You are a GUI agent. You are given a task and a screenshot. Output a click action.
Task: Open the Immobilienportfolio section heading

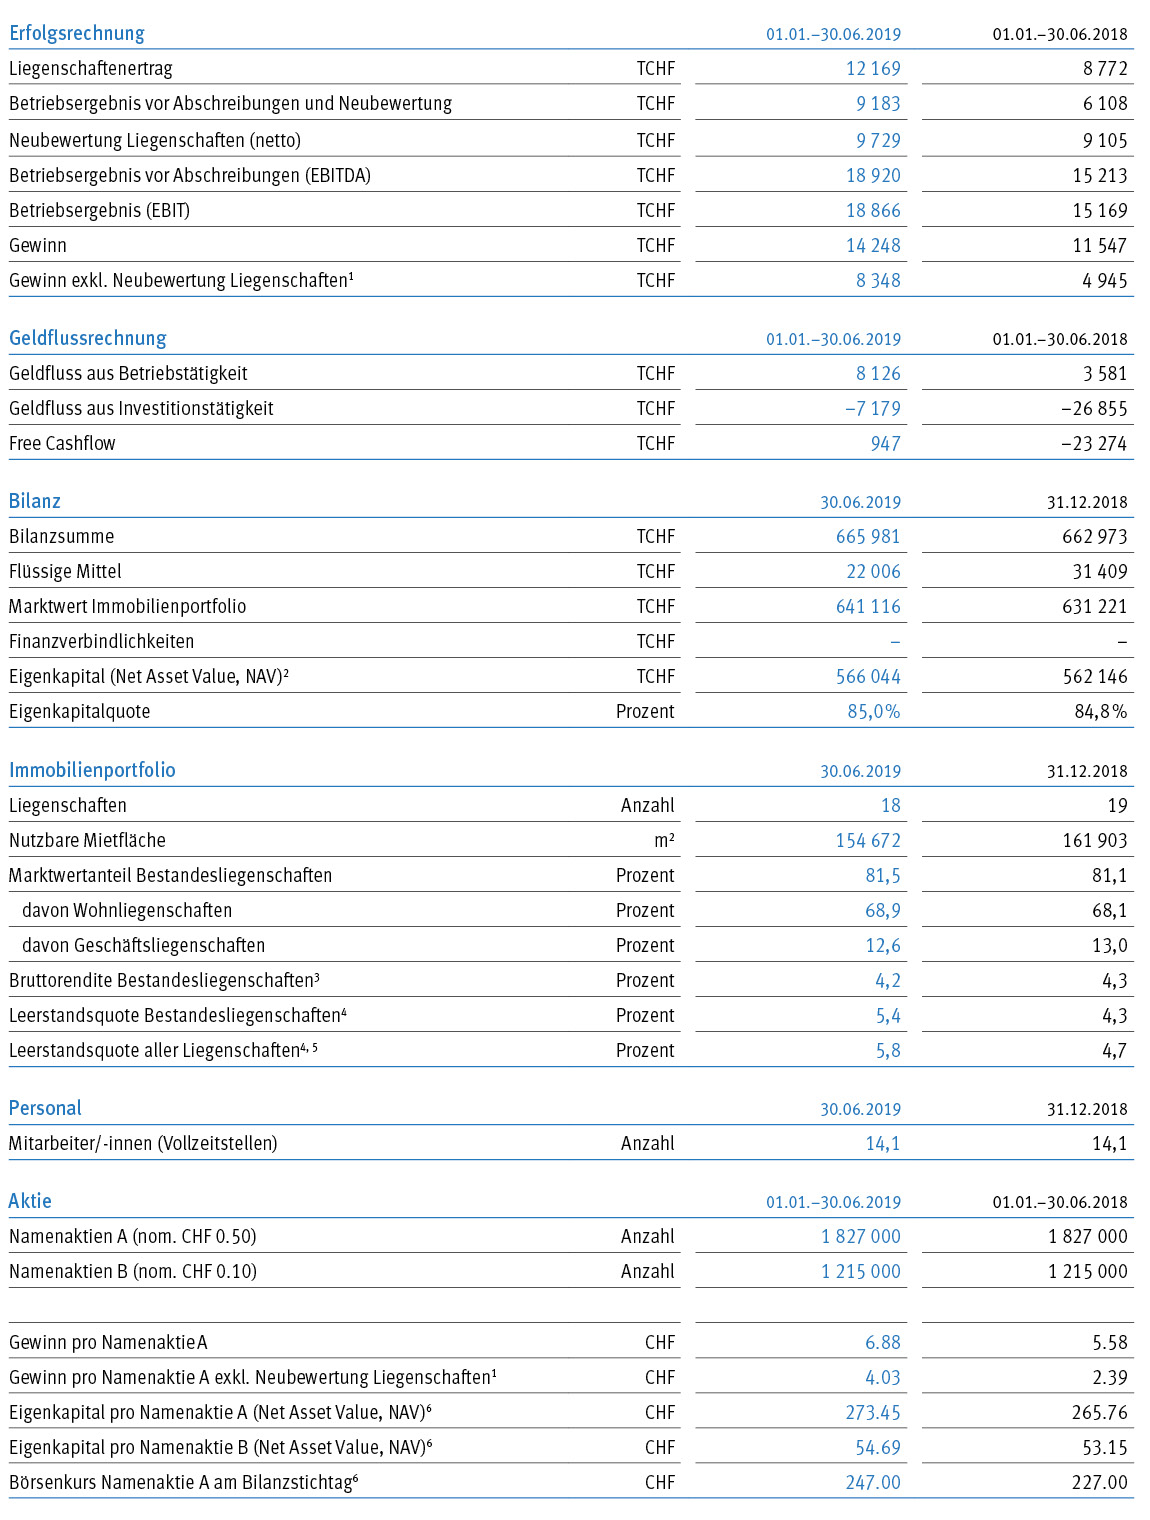pyautogui.click(x=92, y=770)
